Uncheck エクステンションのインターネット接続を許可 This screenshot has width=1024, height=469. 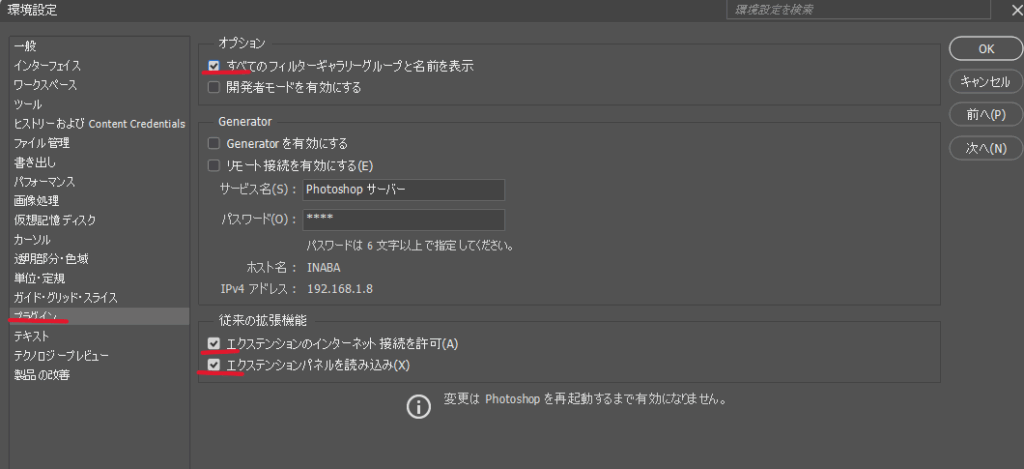[x=214, y=344]
